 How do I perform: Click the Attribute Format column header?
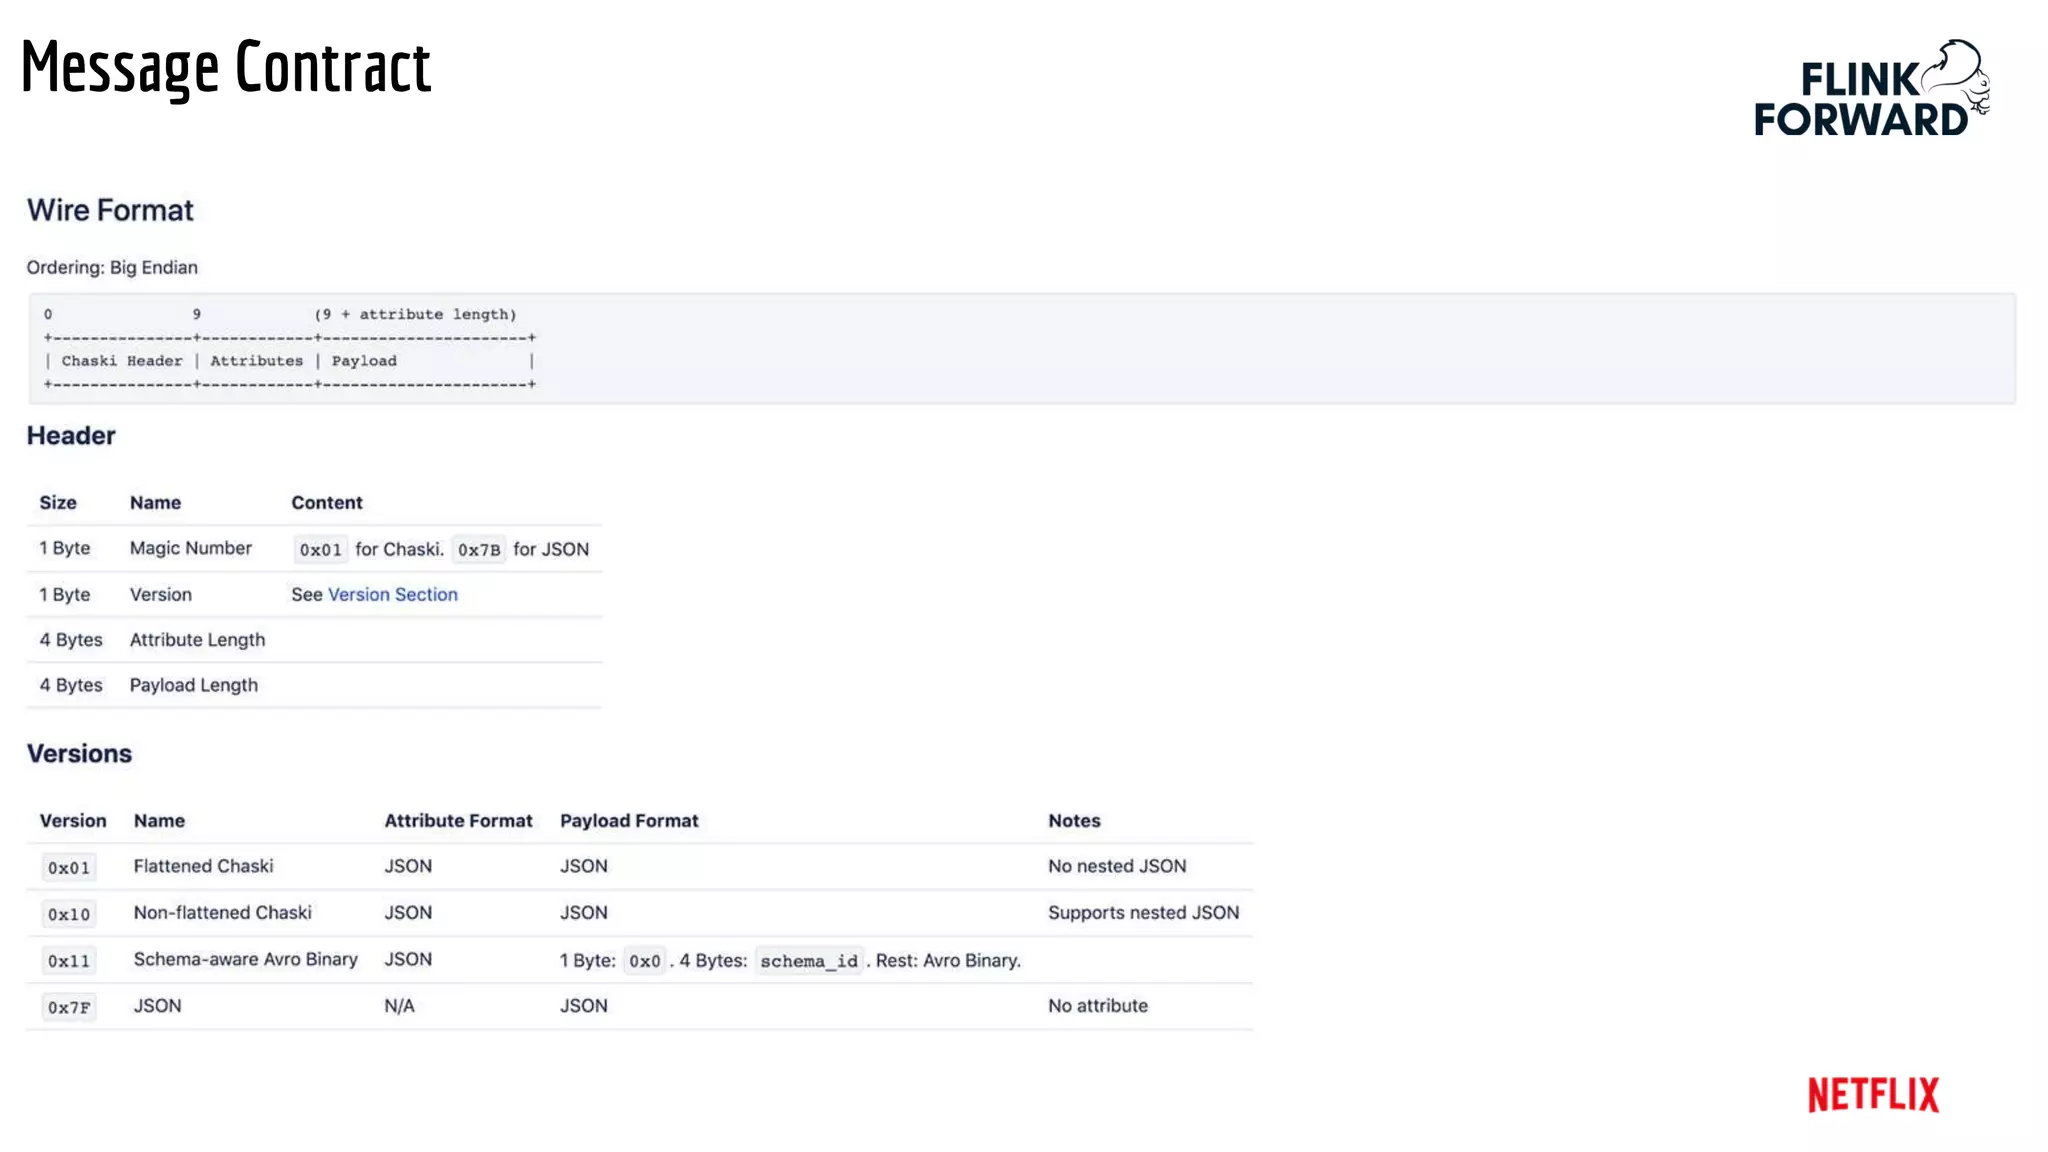point(458,821)
